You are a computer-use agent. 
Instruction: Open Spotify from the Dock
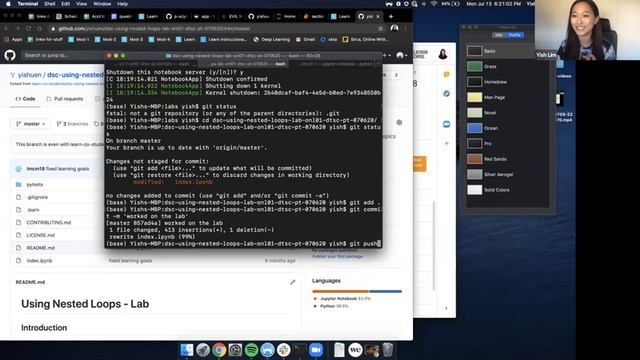pyautogui.click(x=251, y=350)
